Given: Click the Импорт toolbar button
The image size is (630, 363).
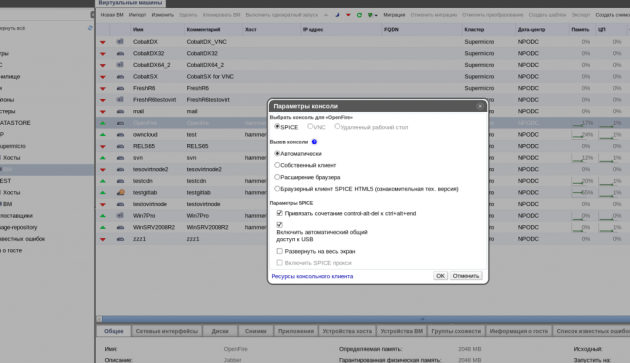Looking at the screenshot, I should tap(137, 15).
